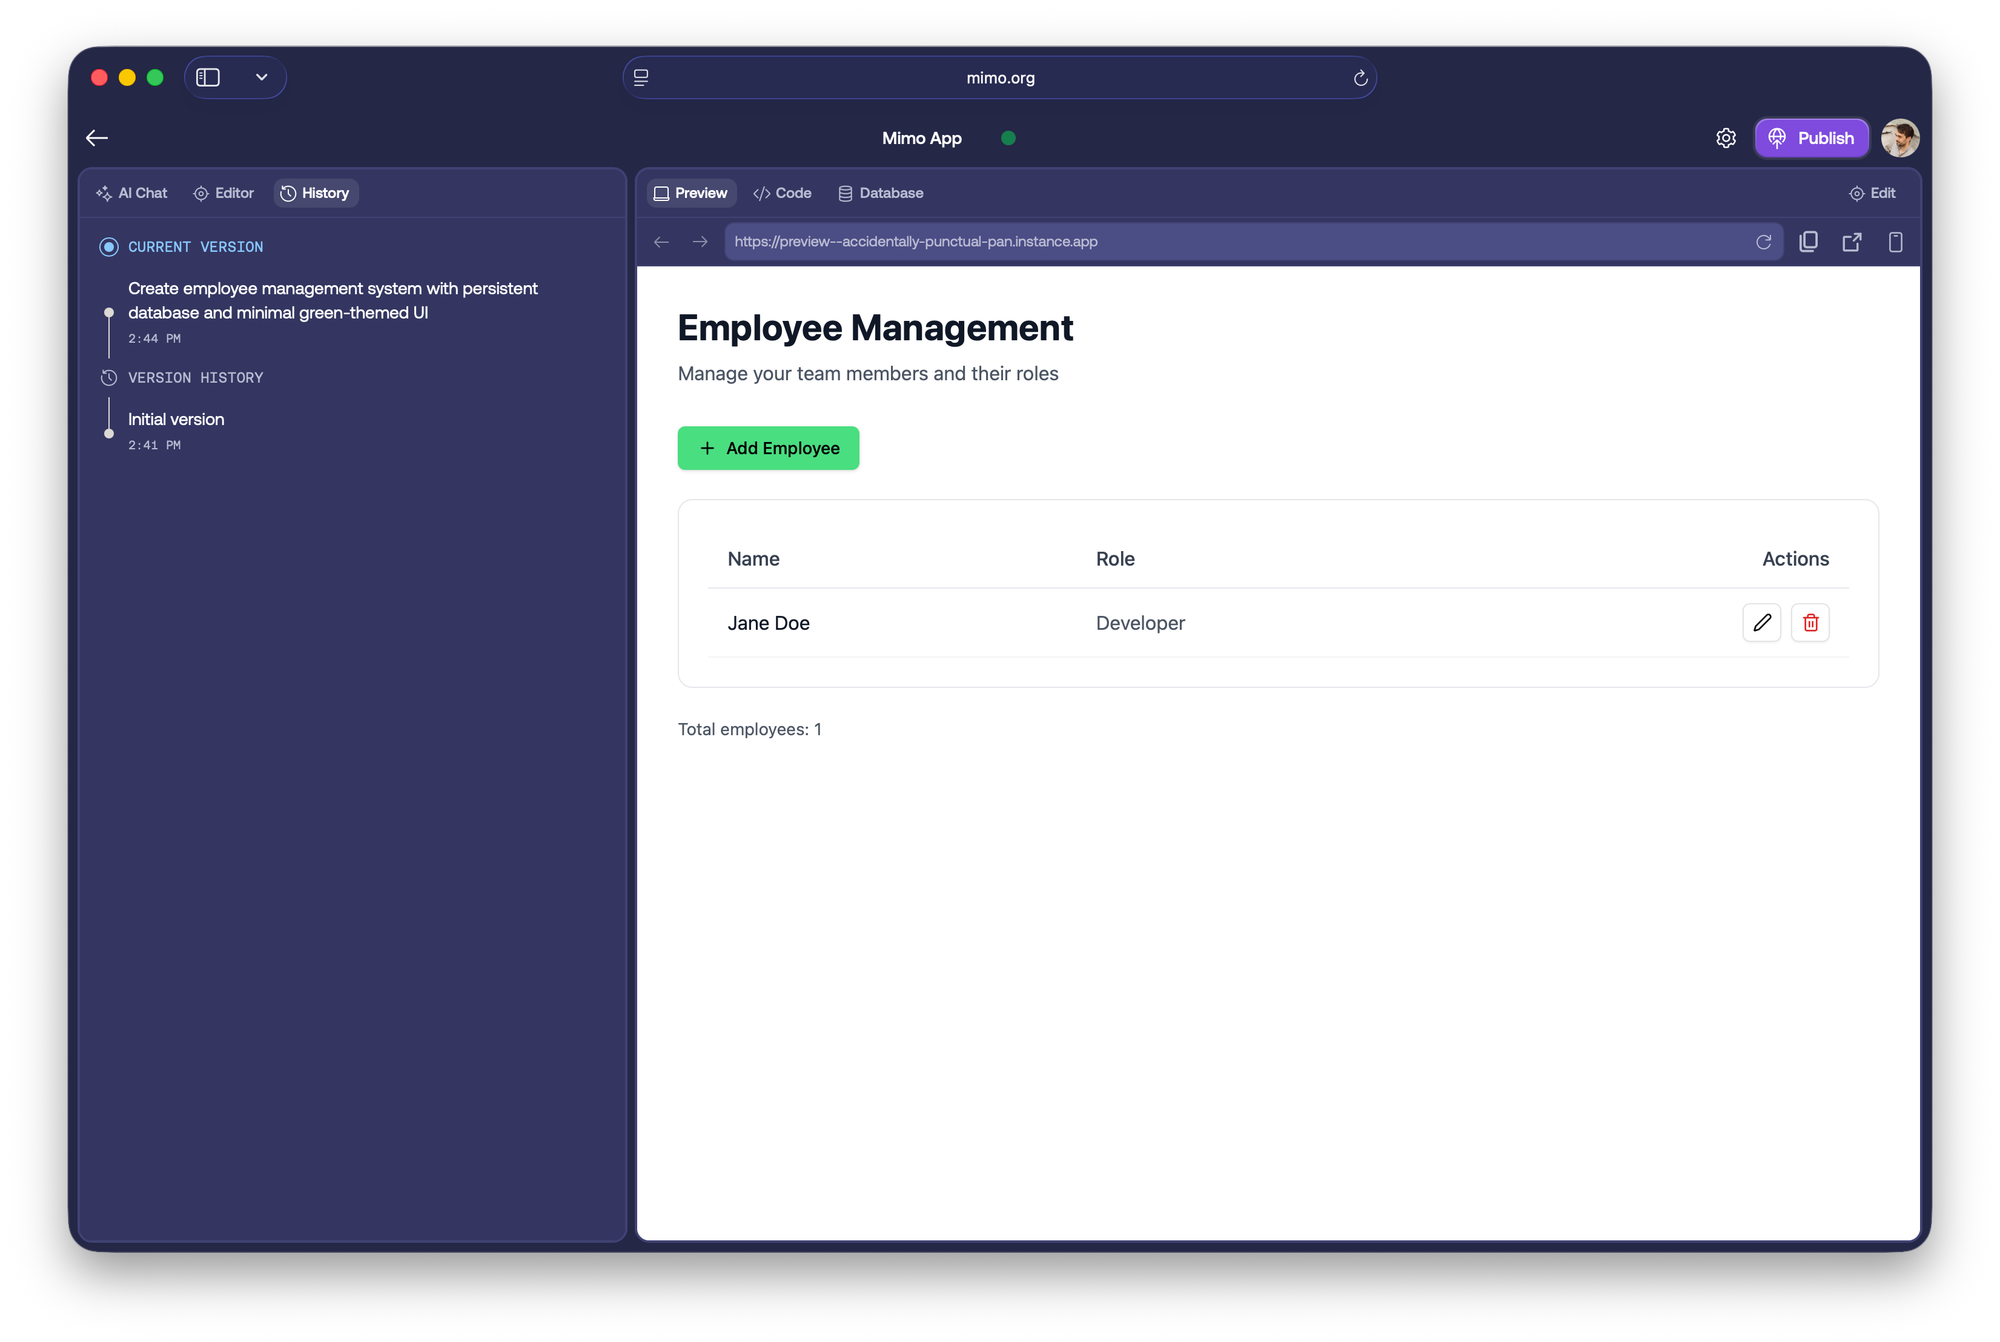Open the preview in a new window
Screen dimensions: 2000x1342
tap(1852, 242)
